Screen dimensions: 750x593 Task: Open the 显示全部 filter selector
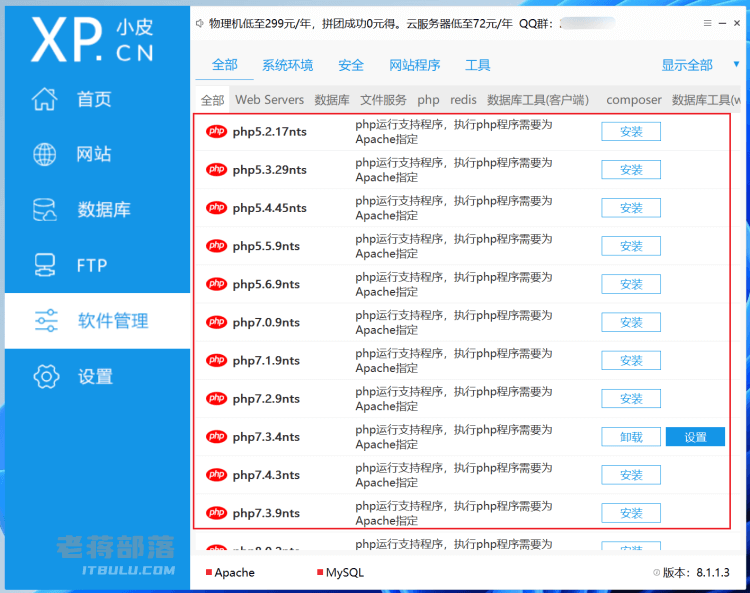pos(687,65)
